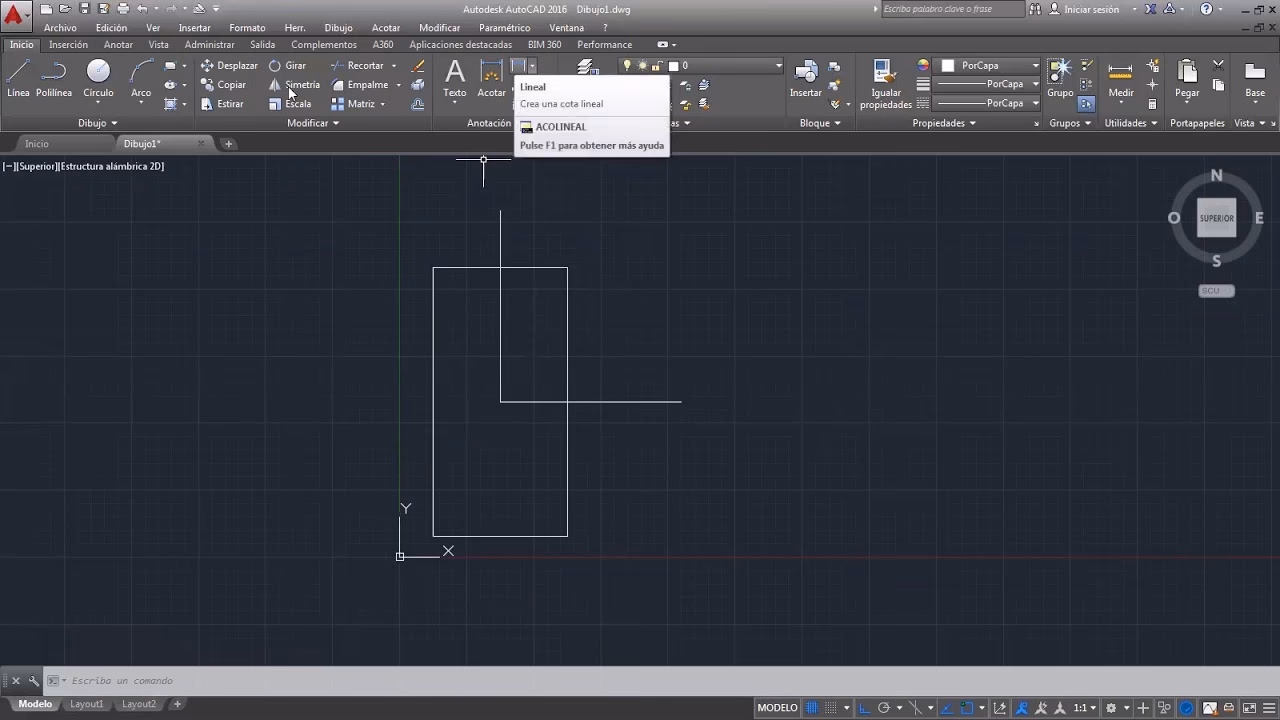The image size is (1280, 720).
Task: Click the Insertar block button
Action: tap(806, 78)
